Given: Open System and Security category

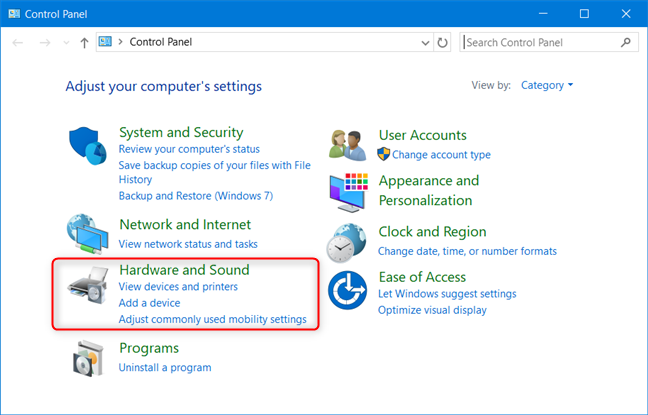Looking at the screenshot, I should [181, 132].
